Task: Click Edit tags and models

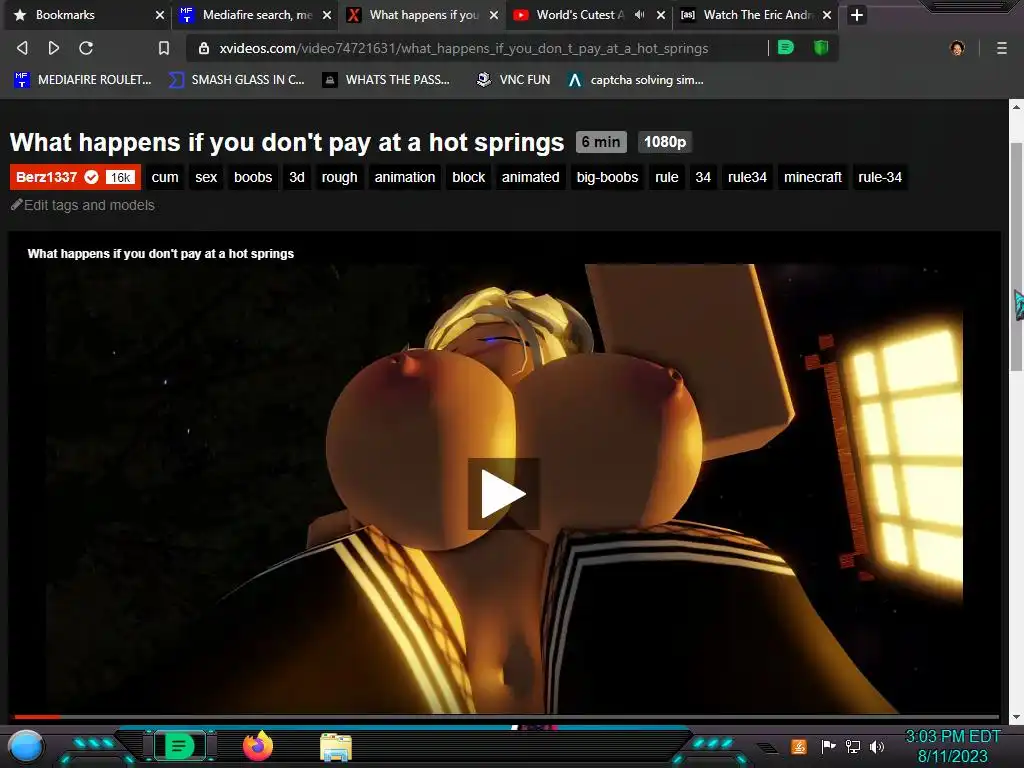Action: (83, 205)
